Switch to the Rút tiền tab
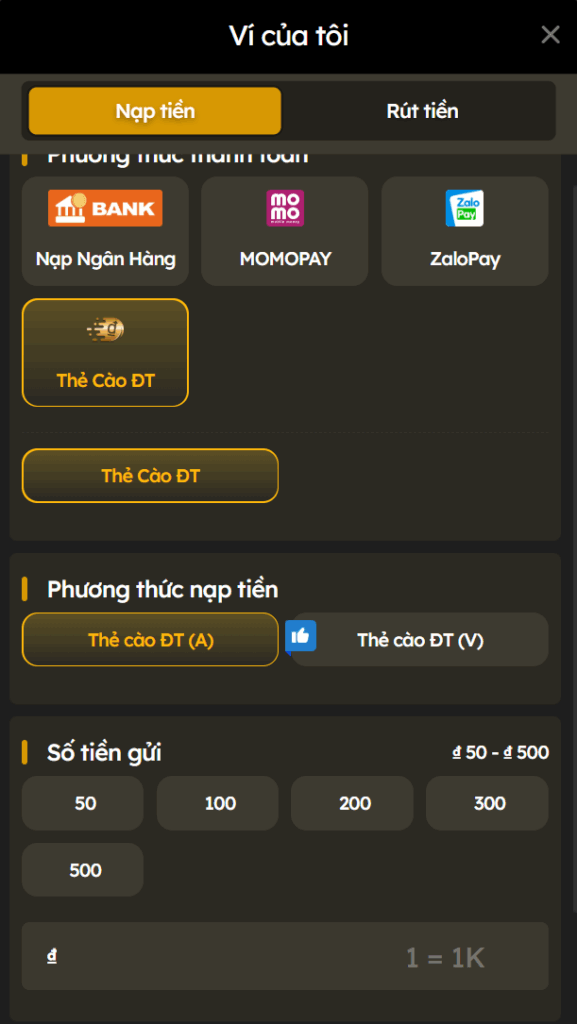577x1024 pixels. [x=422, y=111]
